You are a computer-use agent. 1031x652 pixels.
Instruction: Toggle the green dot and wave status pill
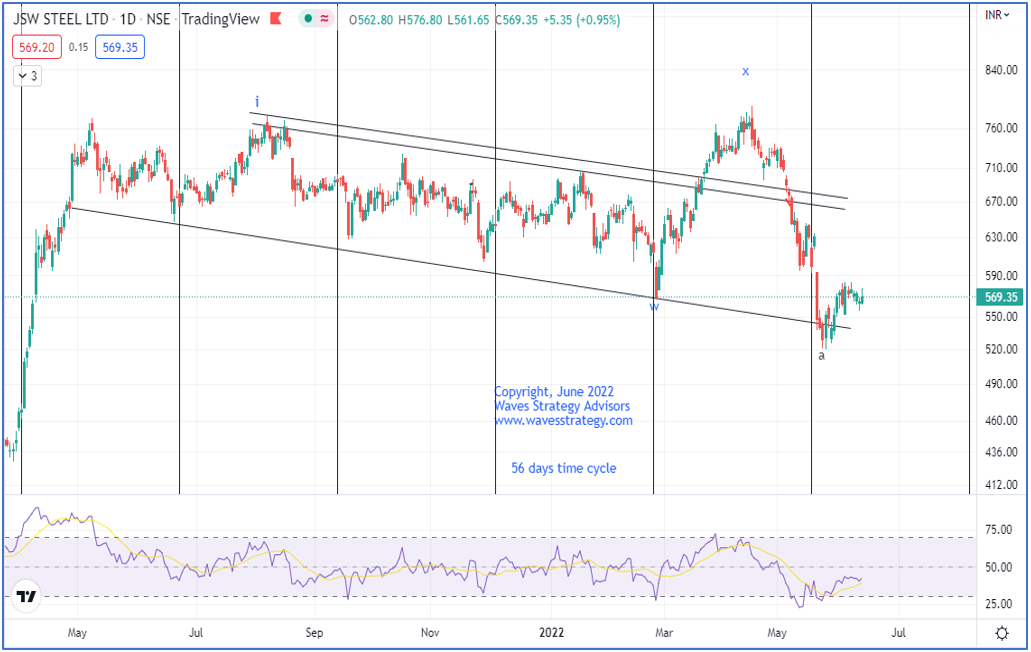(x=316, y=19)
